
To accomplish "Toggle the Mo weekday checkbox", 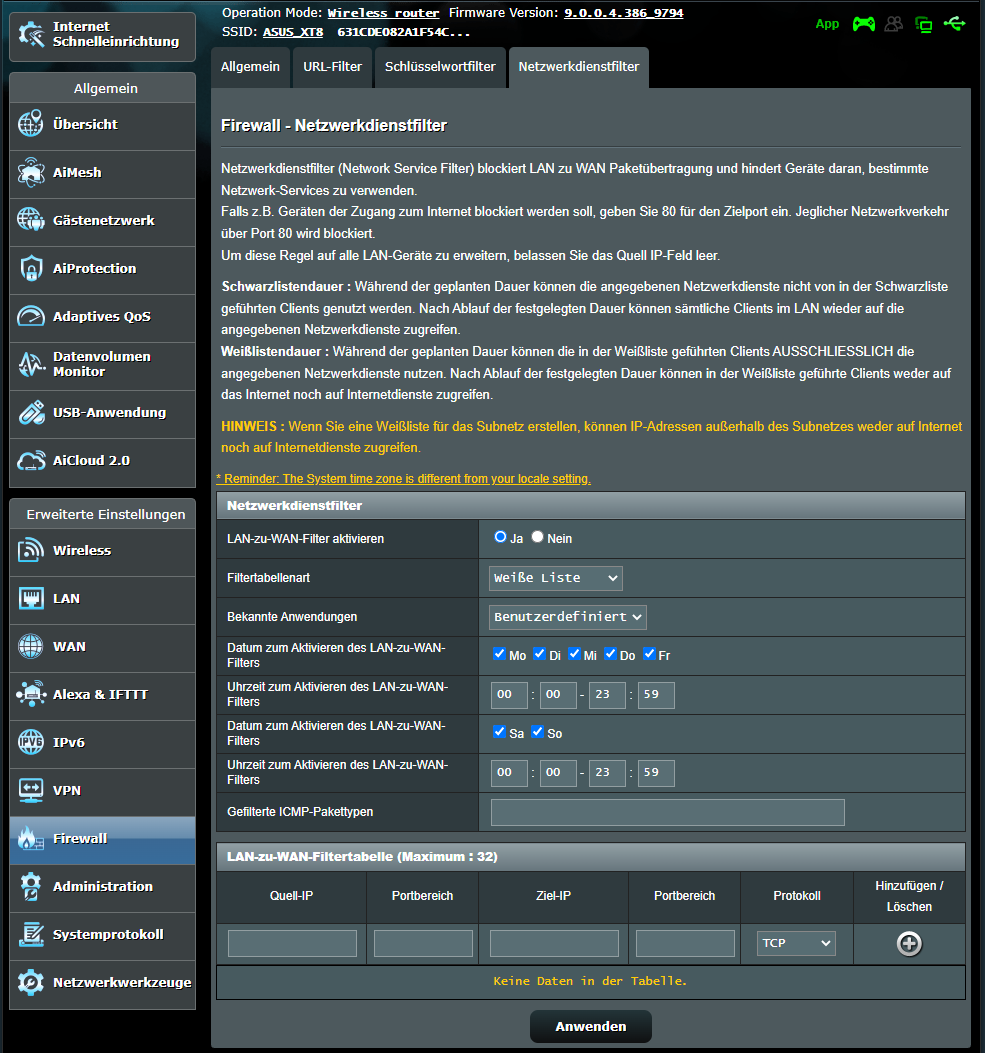I will click(499, 653).
